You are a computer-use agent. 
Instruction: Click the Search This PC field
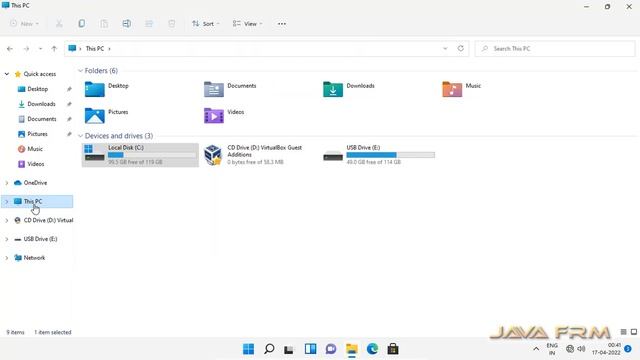click(555, 49)
